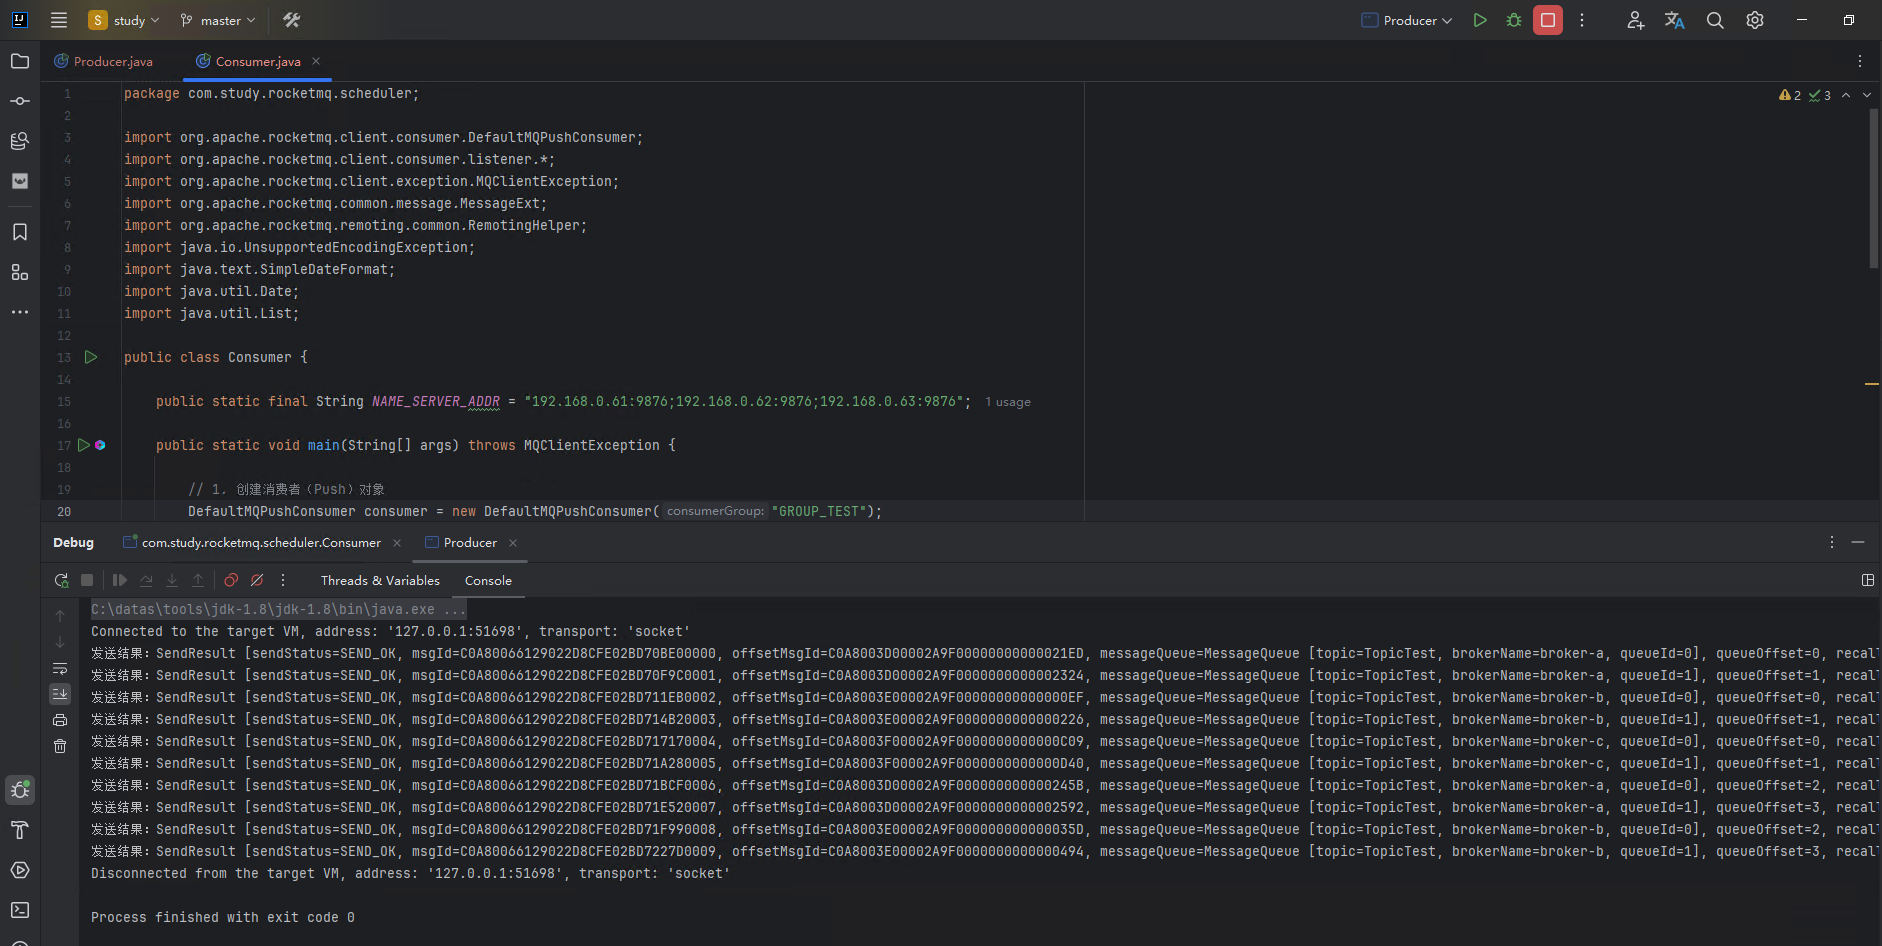Run the Producer configuration
The image size is (1882, 946).
click(1480, 20)
